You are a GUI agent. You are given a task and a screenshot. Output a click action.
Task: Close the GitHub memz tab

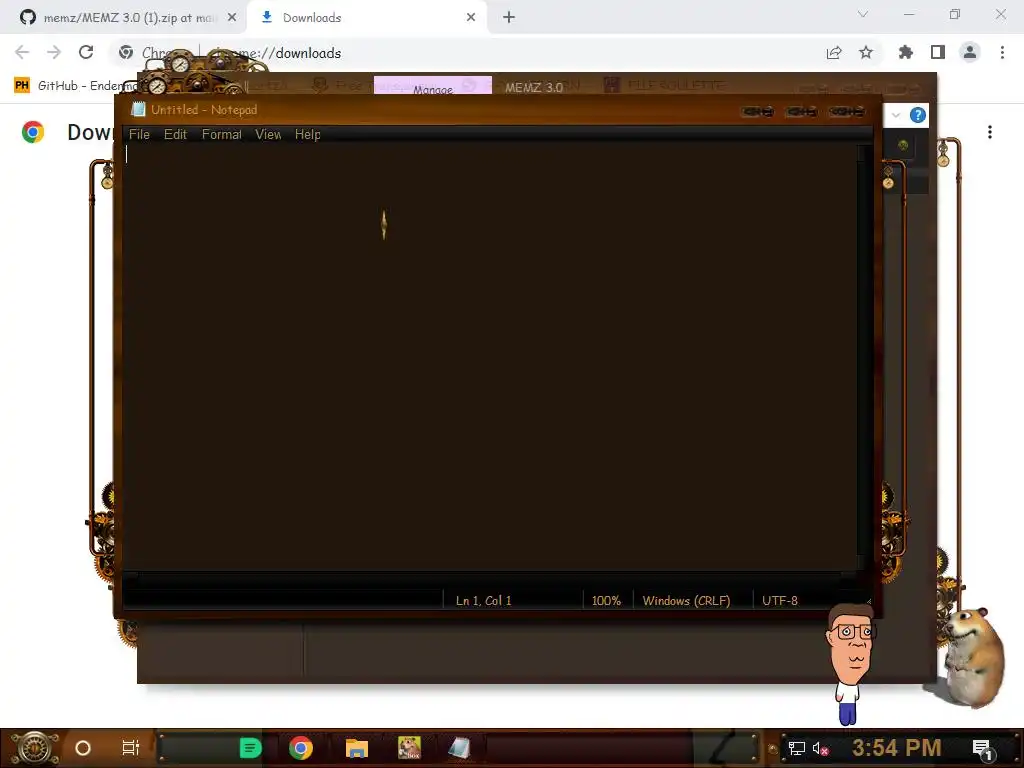pyautogui.click(x=232, y=18)
